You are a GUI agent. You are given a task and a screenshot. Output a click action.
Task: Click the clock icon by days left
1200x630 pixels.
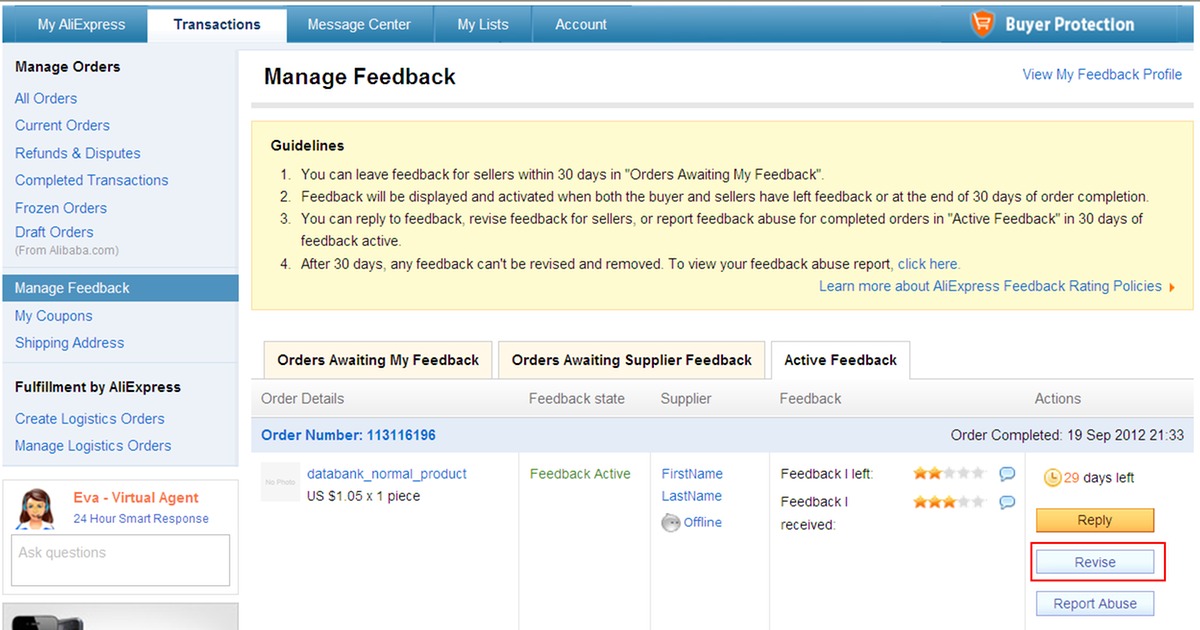click(x=1052, y=478)
